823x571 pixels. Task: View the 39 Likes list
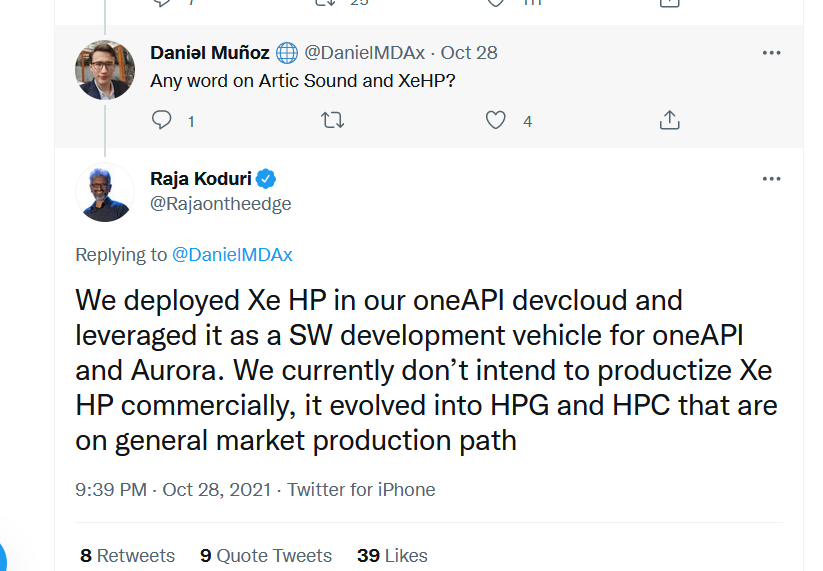click(x=392, y=555)
